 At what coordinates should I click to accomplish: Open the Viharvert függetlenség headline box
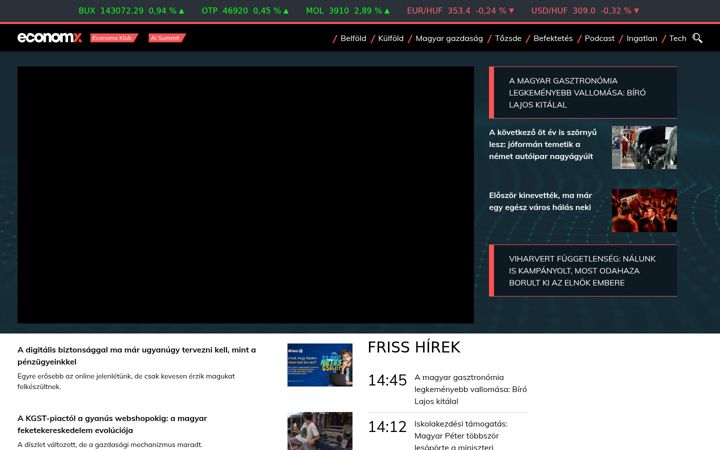(583, 270)
